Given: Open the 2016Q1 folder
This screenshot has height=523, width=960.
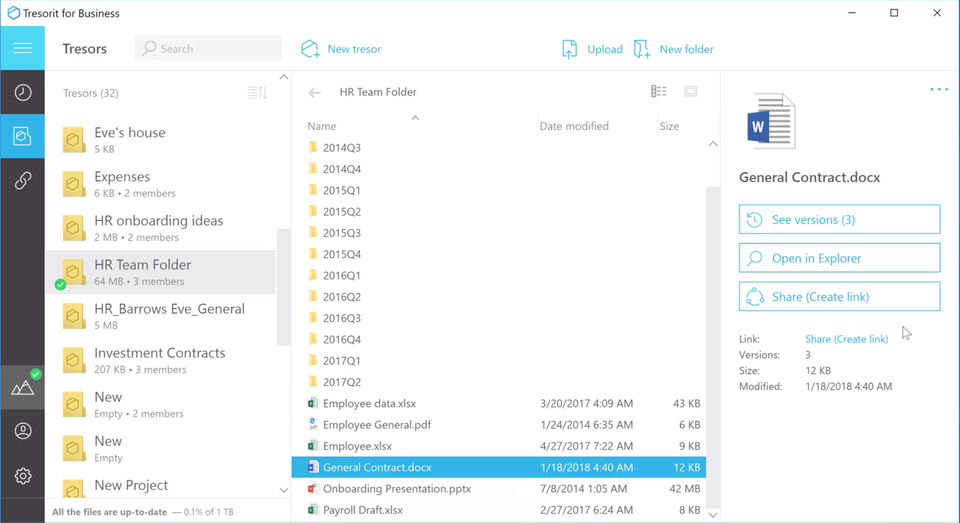Looking at the screenshot, I should (342, 276).
